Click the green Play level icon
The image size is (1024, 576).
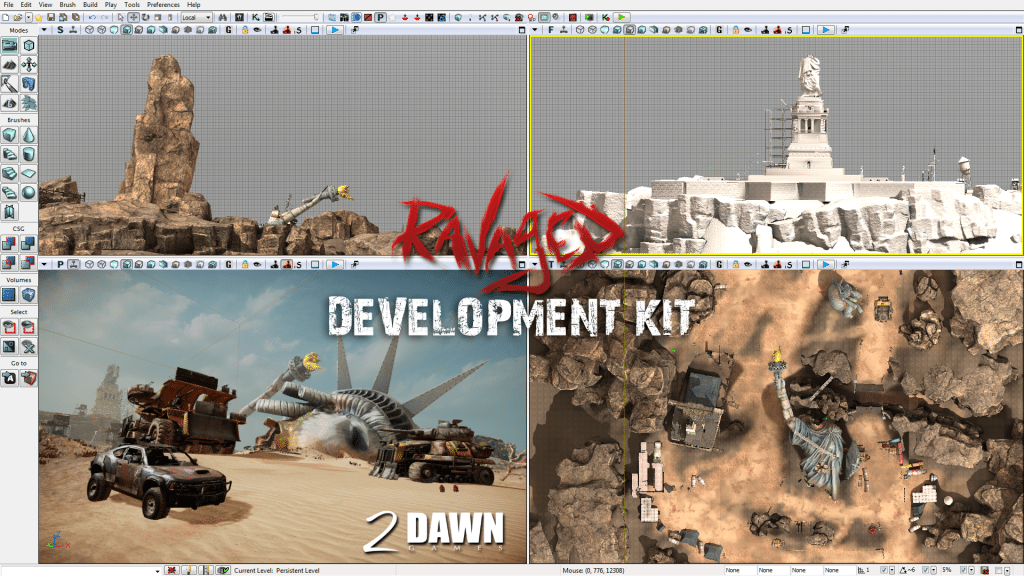[x=622, y=17]
